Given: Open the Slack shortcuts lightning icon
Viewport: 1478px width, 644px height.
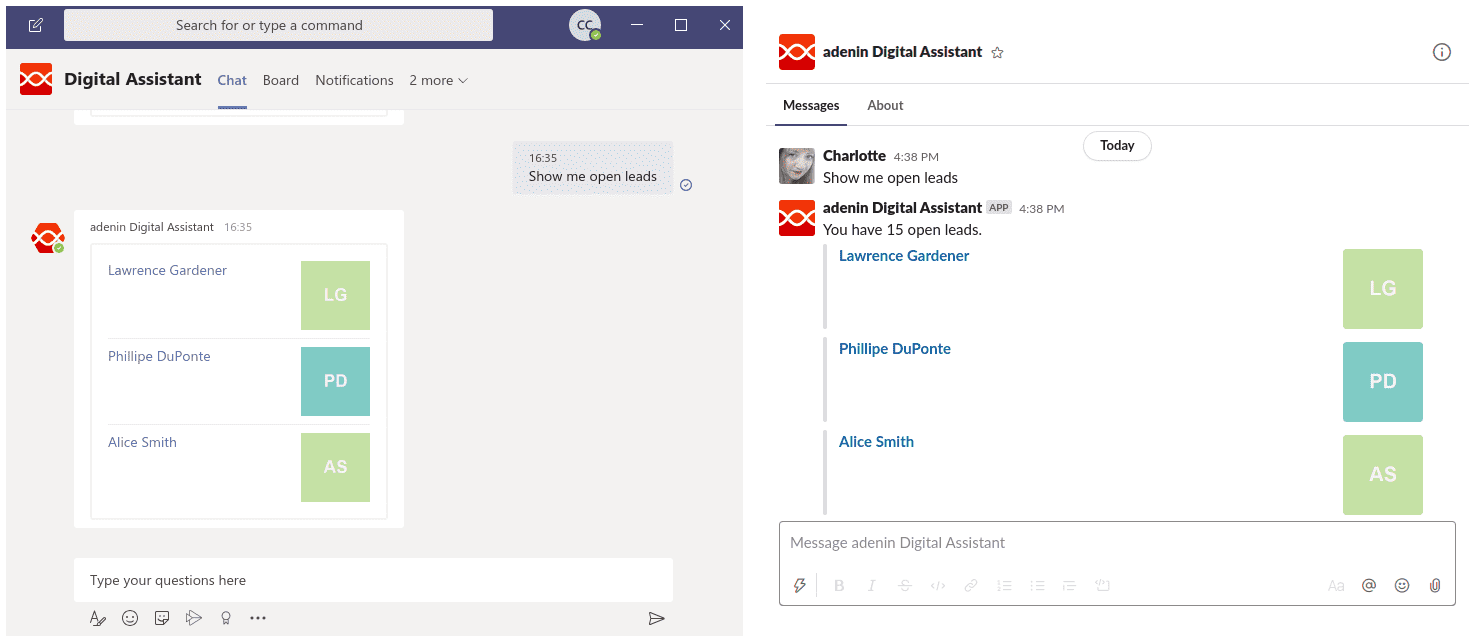Looking at the screenshot, I should (x=799, y=586).
